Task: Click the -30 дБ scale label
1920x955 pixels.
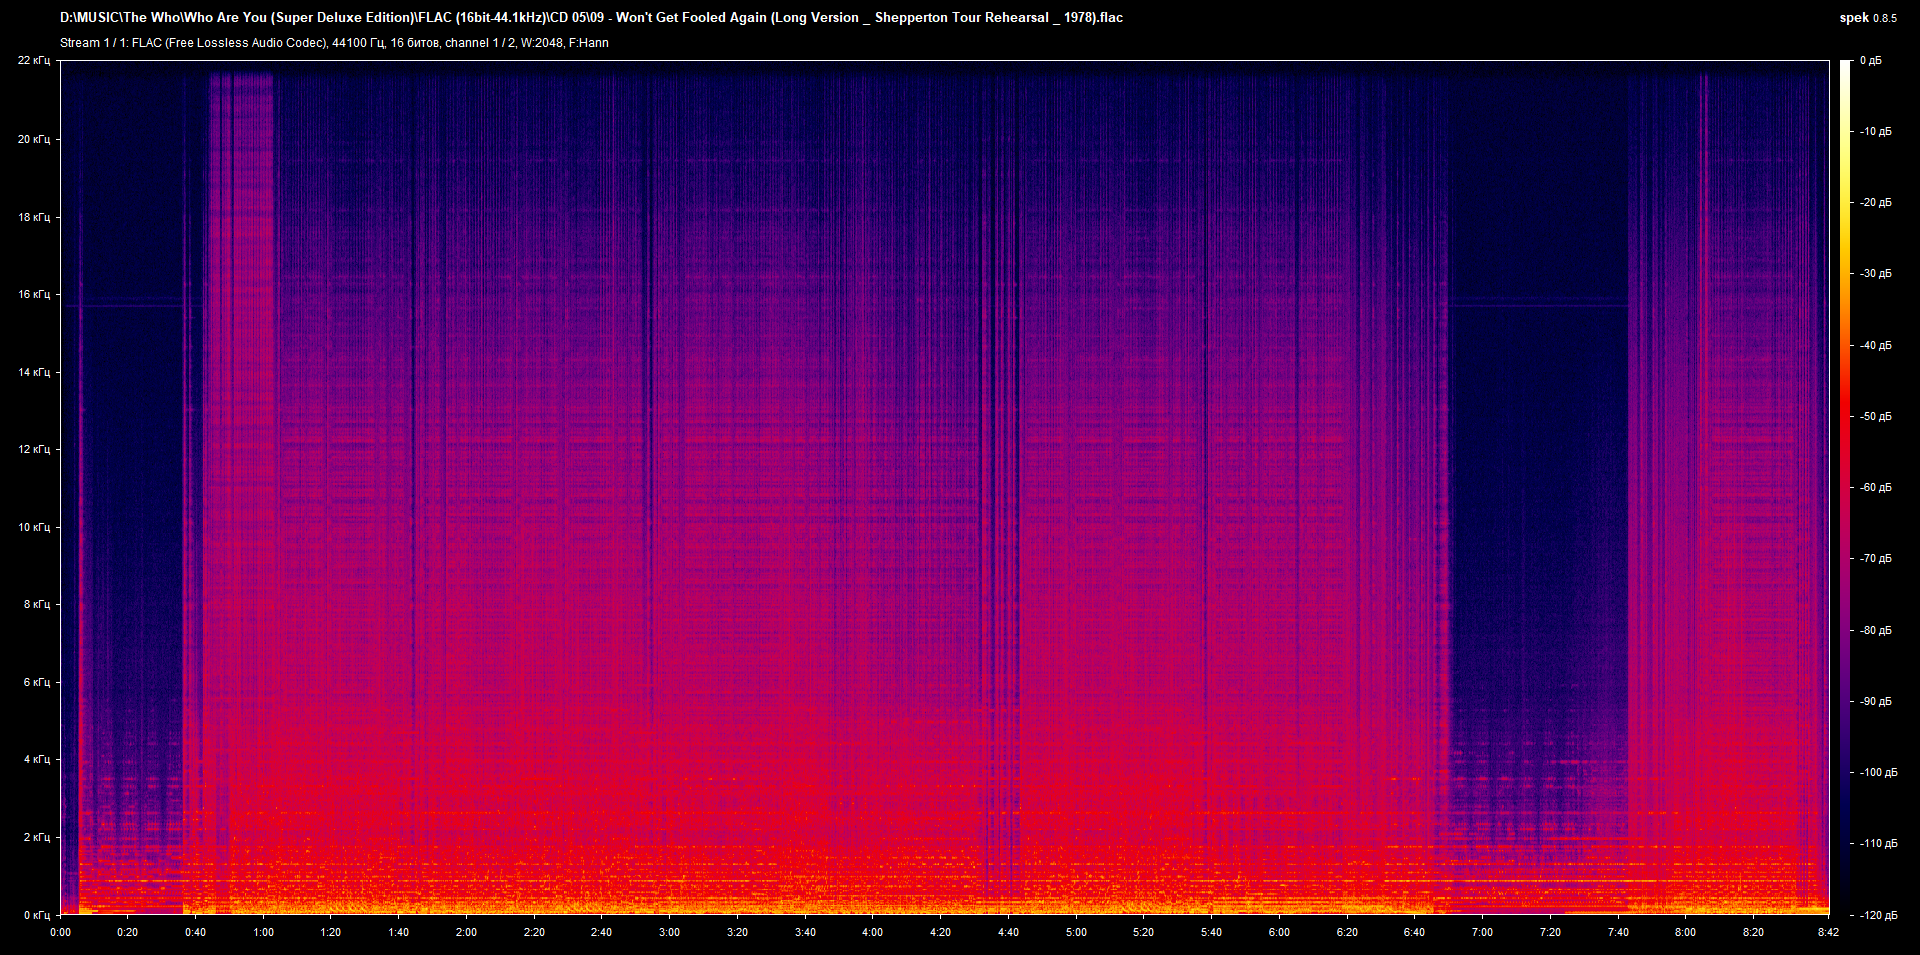Action: click(x=1875, y=274)
